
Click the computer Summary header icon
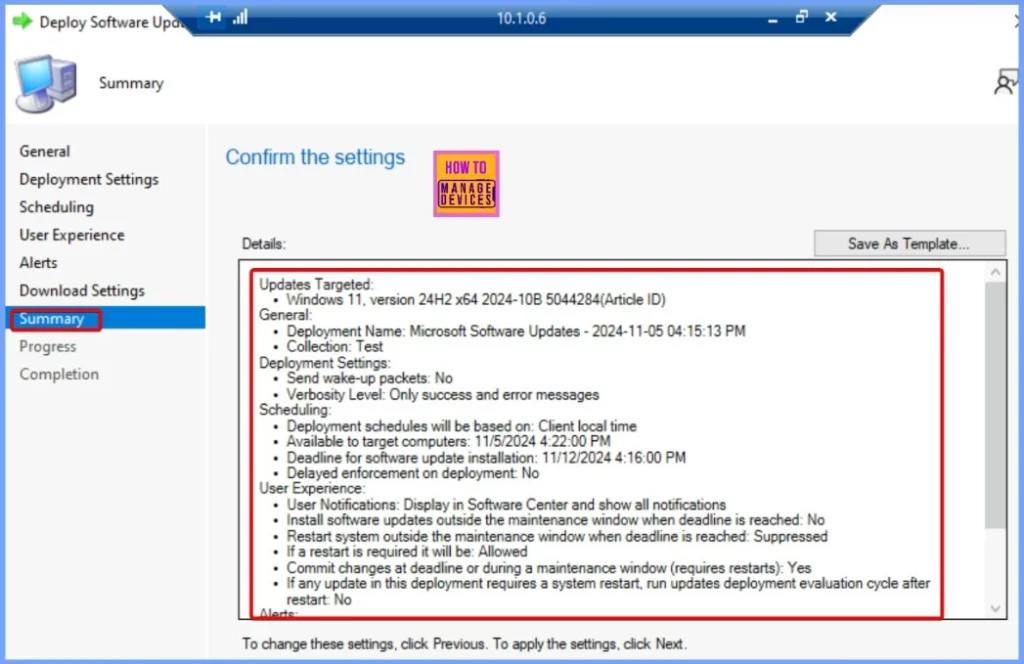[46, 84]
